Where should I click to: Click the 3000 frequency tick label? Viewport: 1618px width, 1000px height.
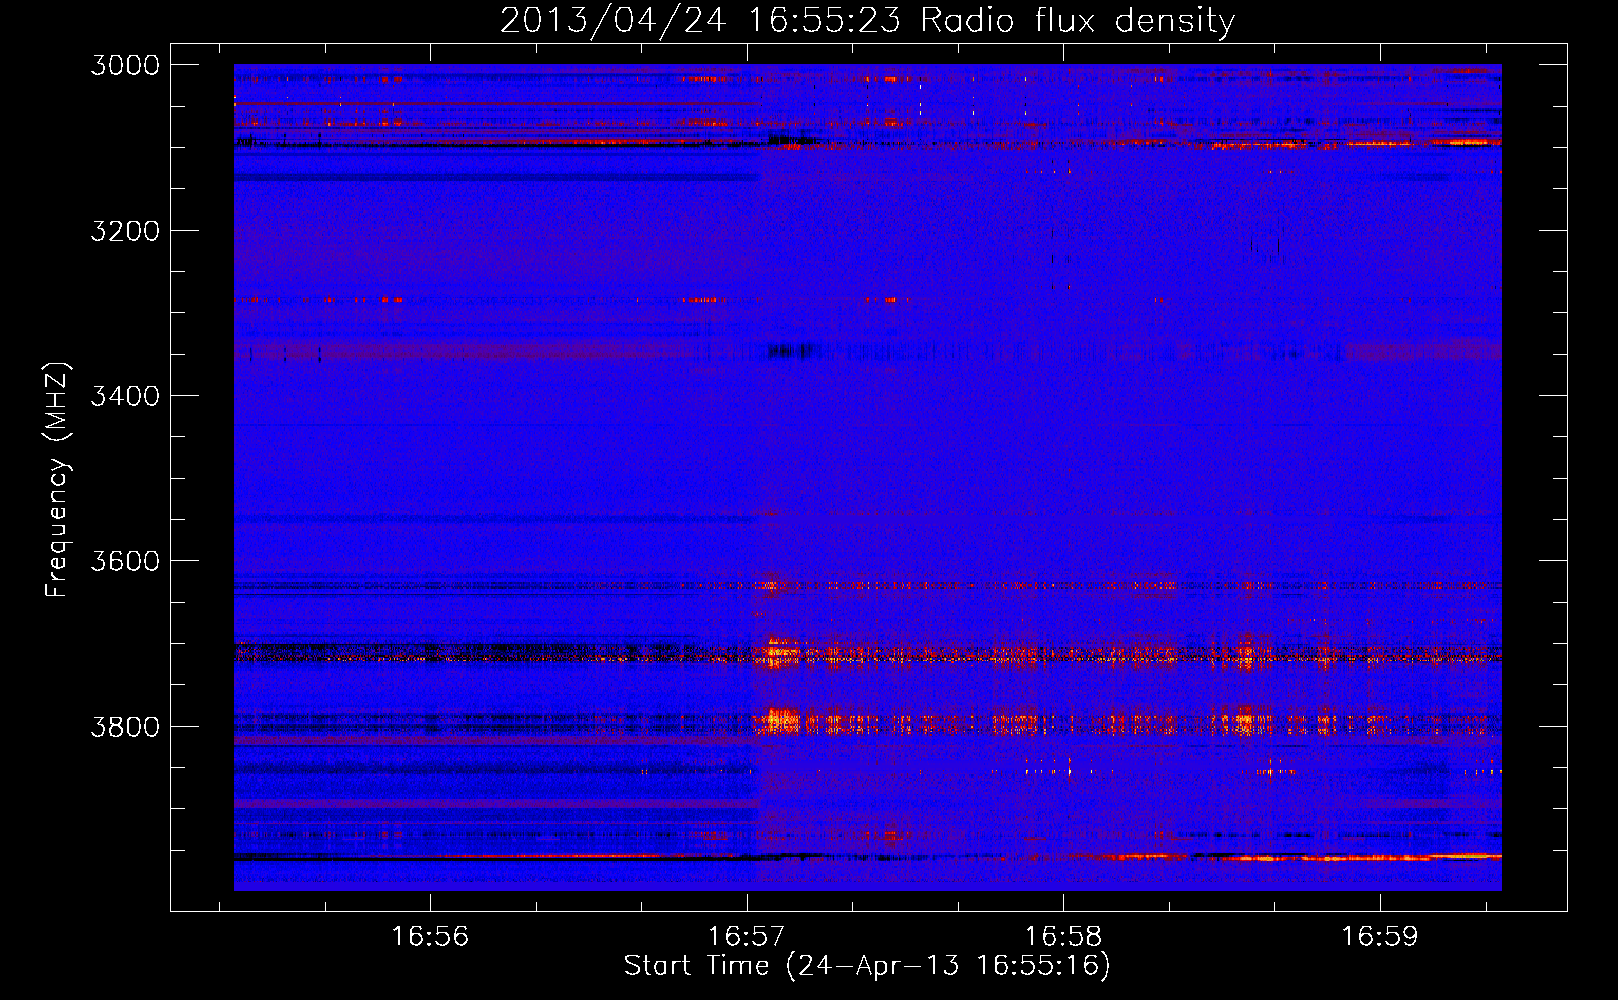(125, 65)
